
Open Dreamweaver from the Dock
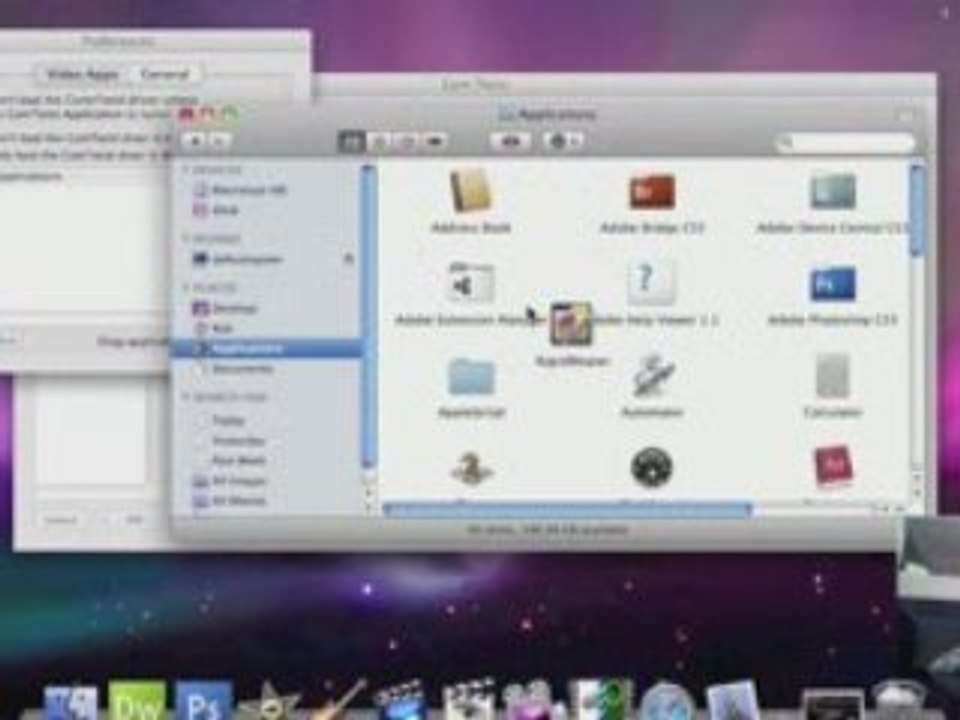click(136, 701)
